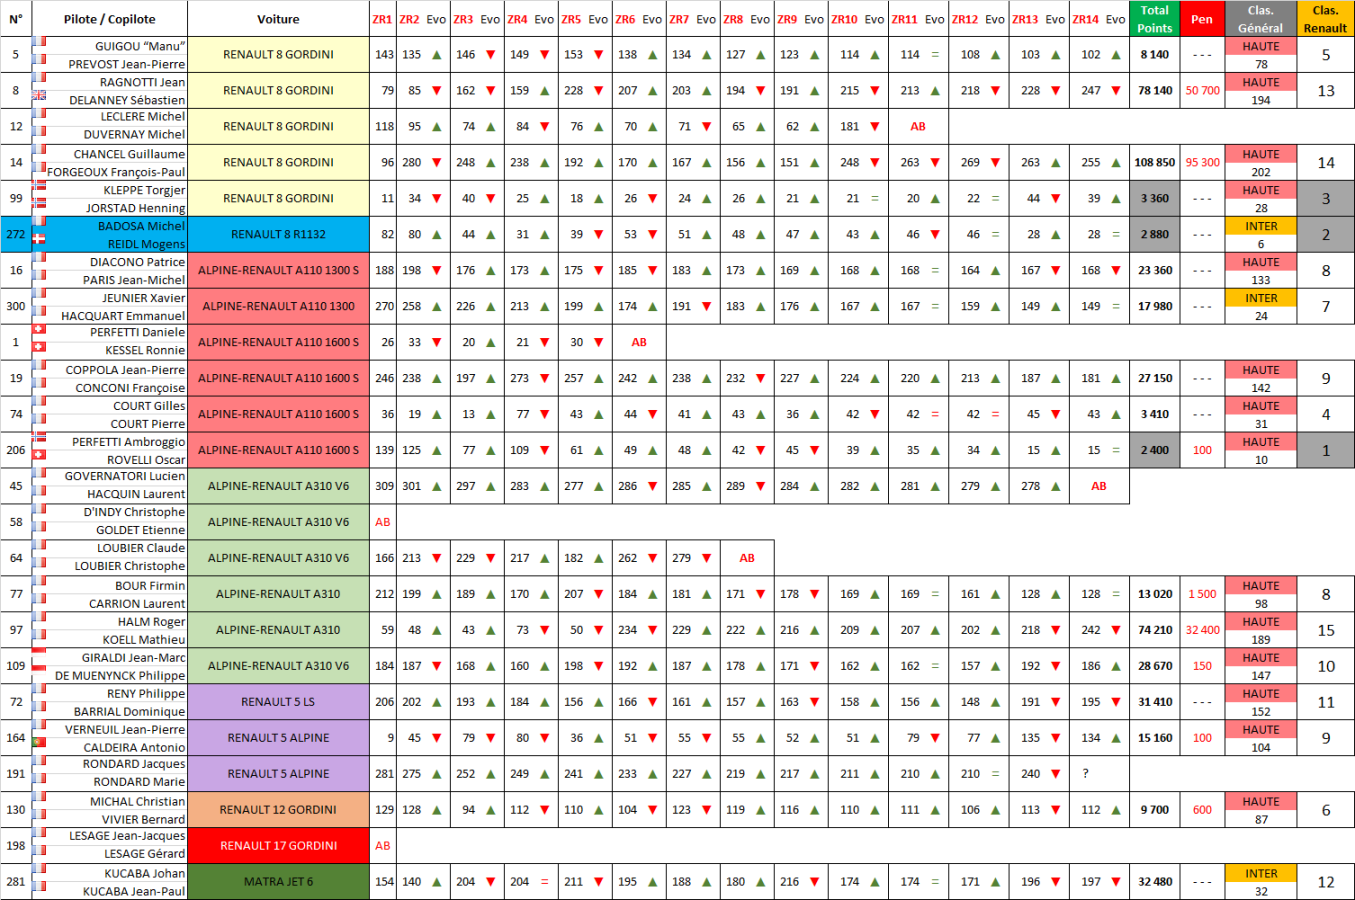Select the red 'RENAULT 17 GORDINI' cell
This screenshot has height=900, width=1355.
coord(278,846)
